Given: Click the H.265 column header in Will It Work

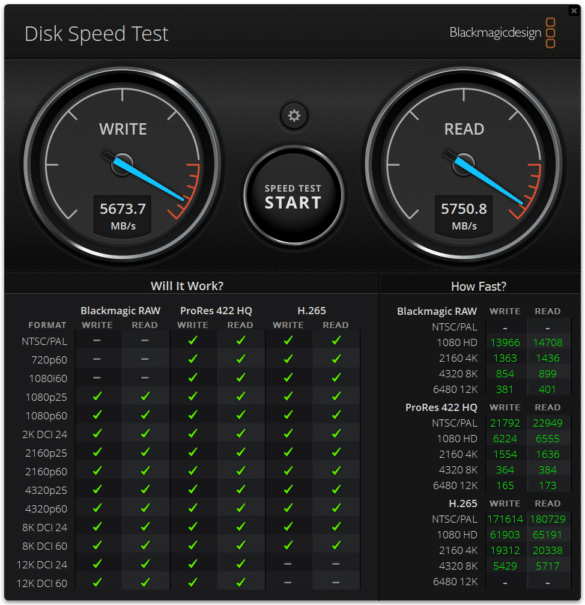Looking at the screenshot, I should tap(312, 311).
